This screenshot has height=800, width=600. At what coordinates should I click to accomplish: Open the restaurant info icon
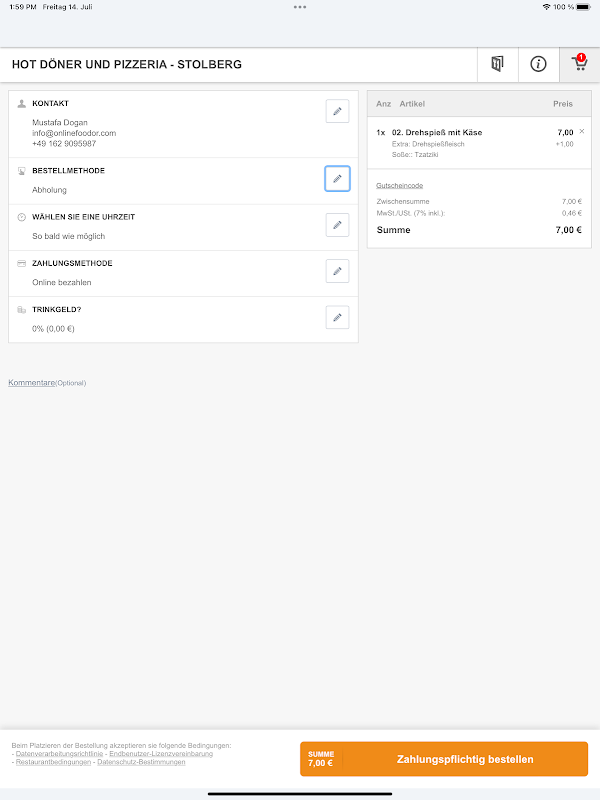tap(538, 65)
